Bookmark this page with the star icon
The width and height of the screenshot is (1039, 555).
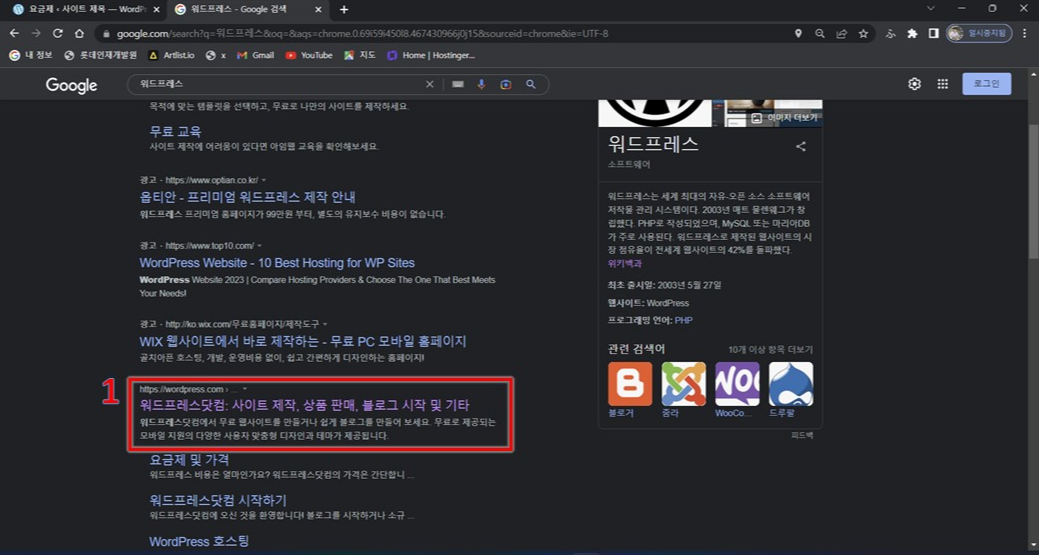click(863, 33)
